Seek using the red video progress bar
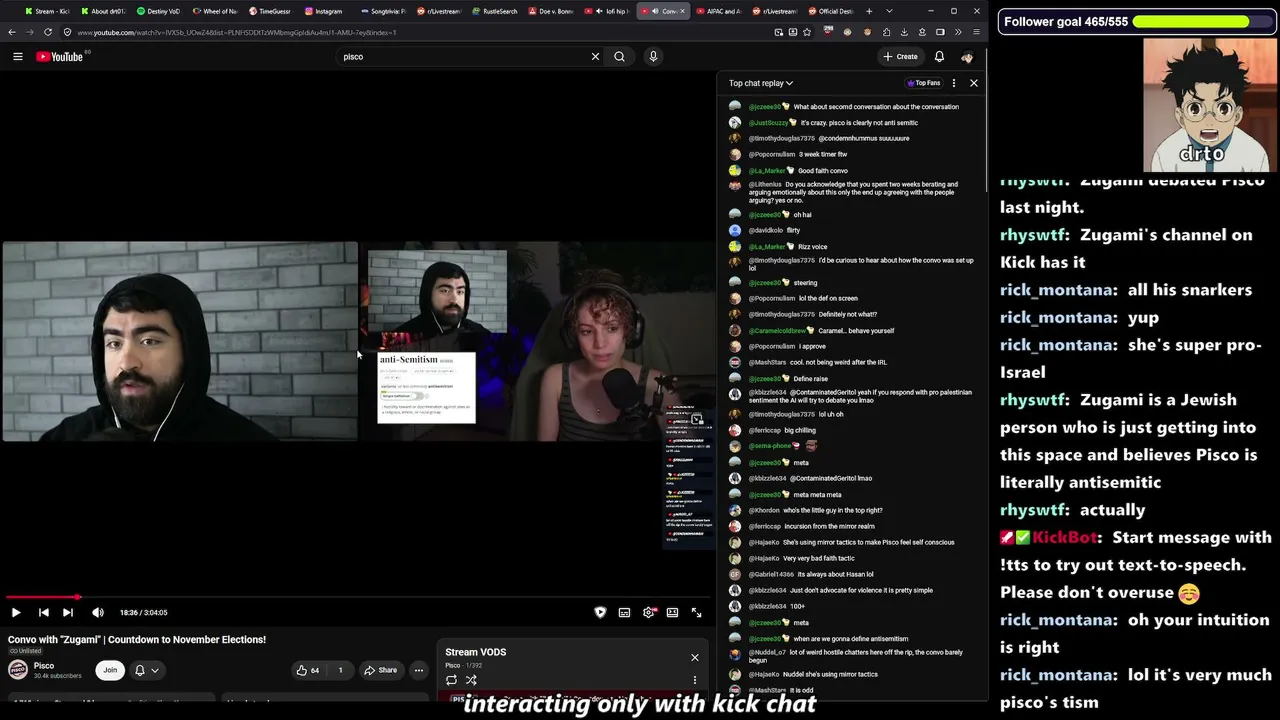This screenshot has width=1280, height=720. click(x=358, y=597)
